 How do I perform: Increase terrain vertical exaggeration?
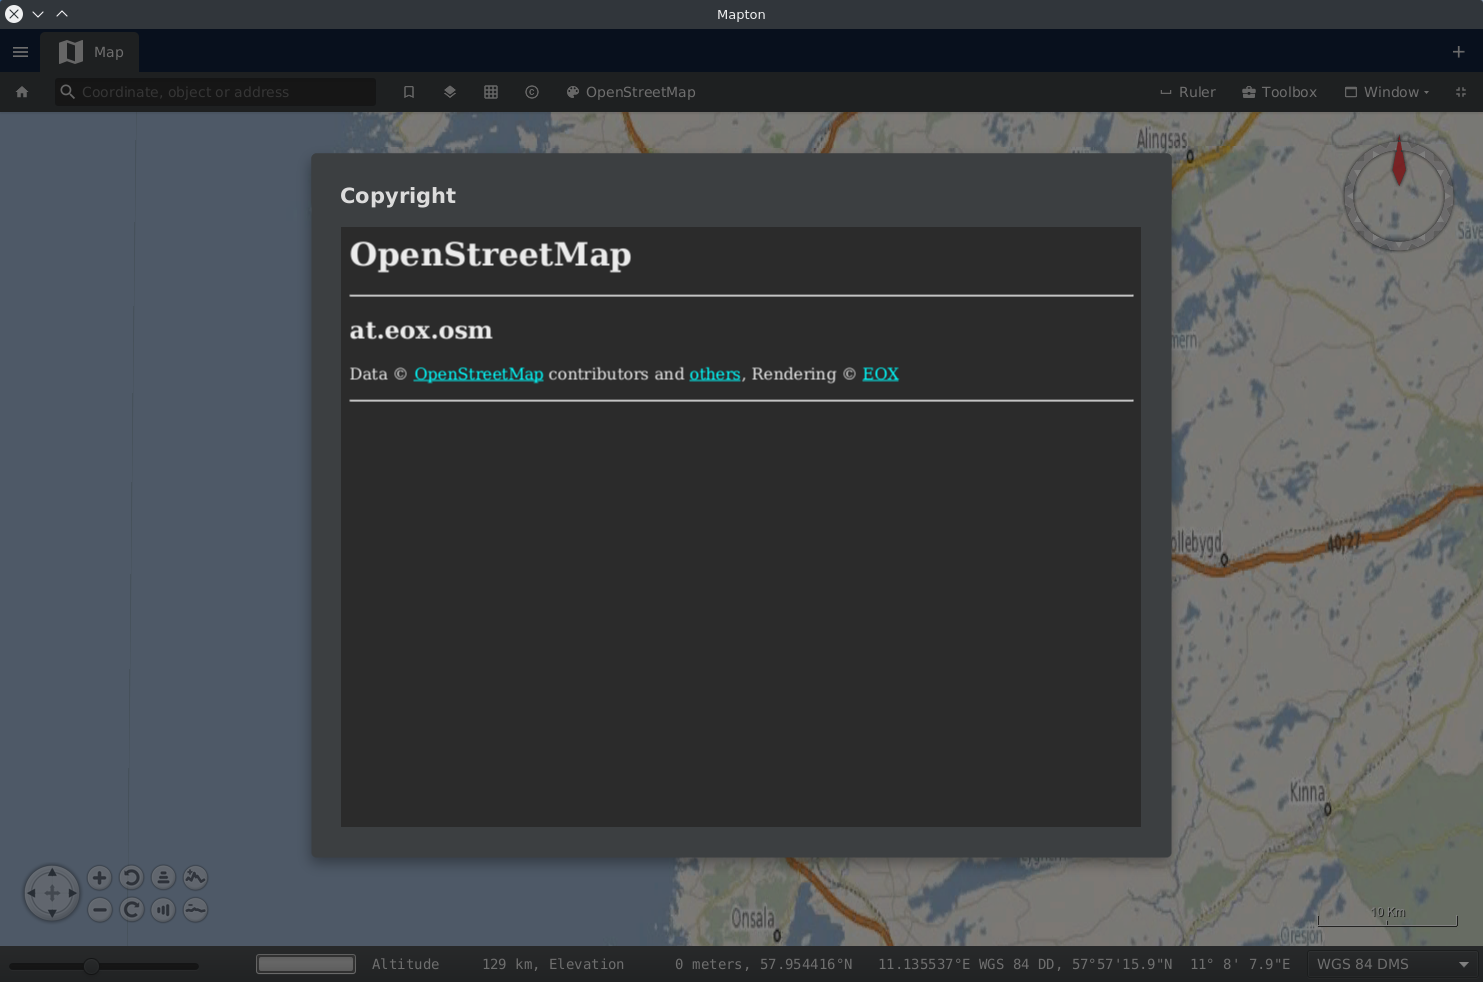195,878
